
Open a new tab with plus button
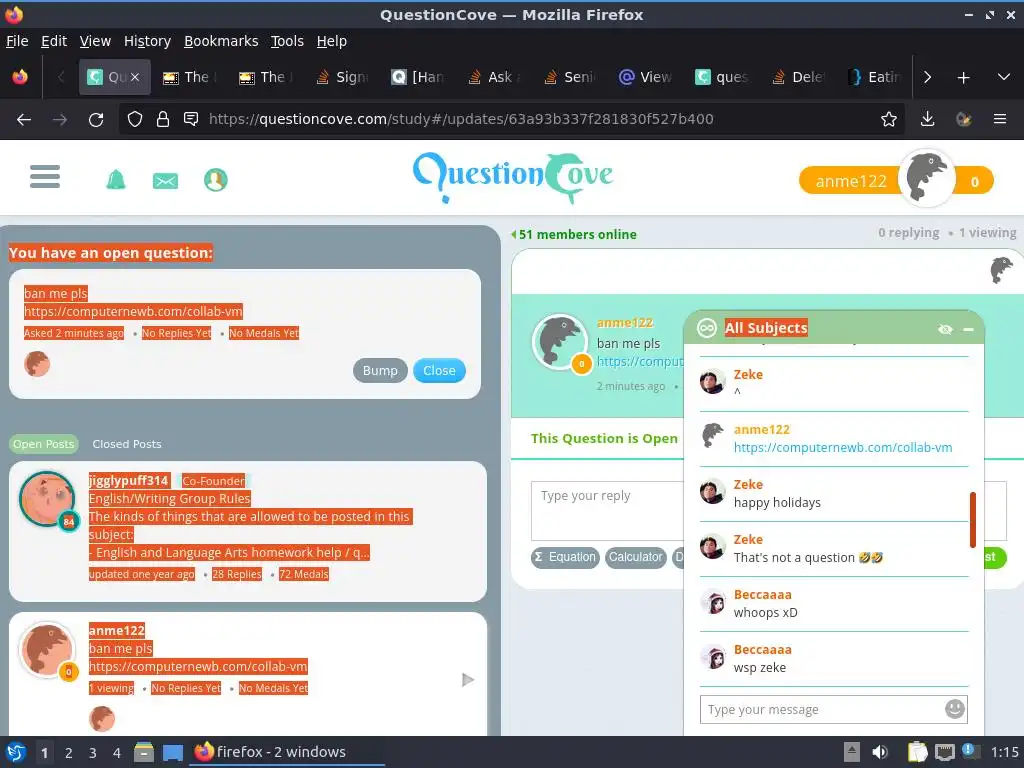click(x=963, y=77)
